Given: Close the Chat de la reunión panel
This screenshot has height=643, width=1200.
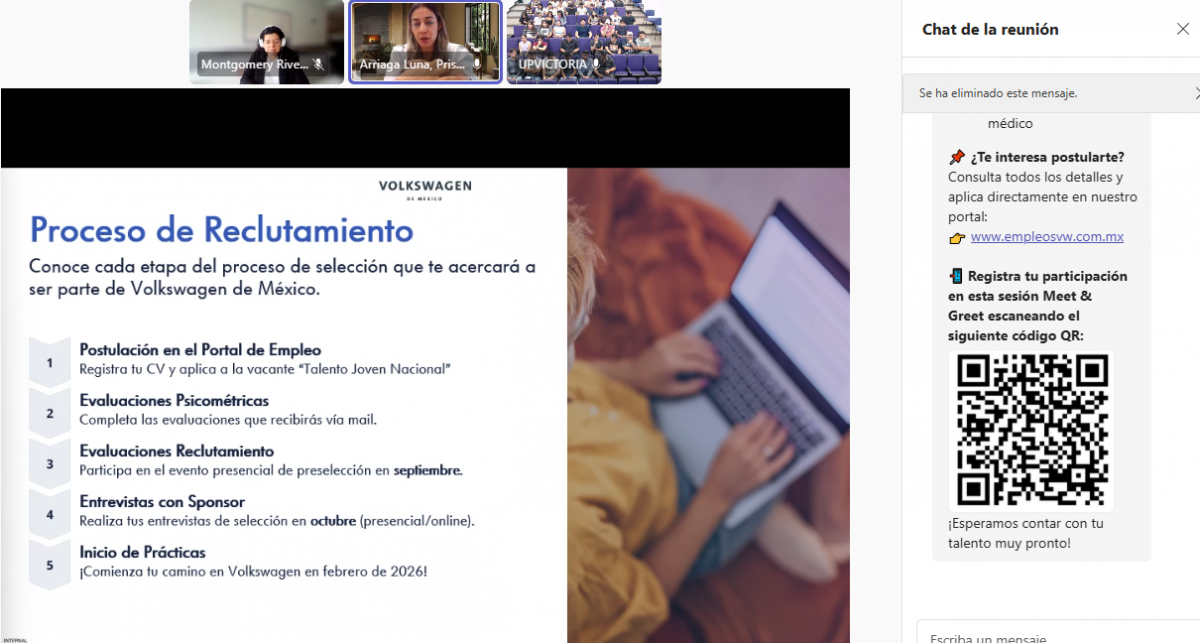Looking at the screenshot, I should pyautogui.click(x=1182, y=29).
